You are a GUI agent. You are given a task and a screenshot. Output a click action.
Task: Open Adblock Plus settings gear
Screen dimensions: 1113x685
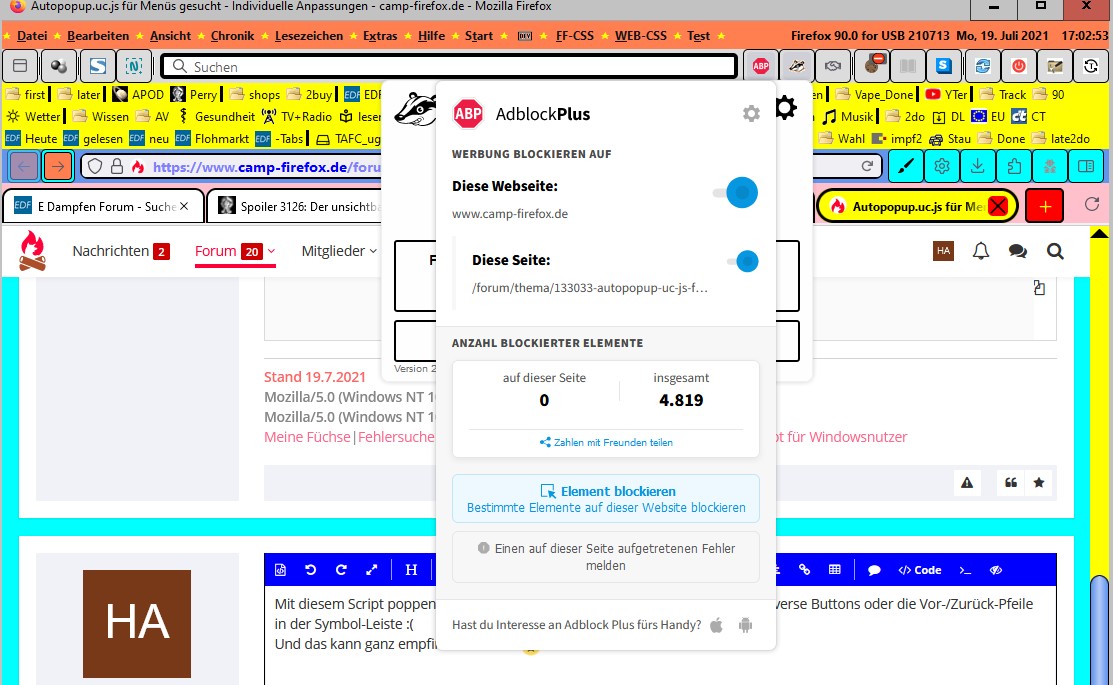(751, 114)
